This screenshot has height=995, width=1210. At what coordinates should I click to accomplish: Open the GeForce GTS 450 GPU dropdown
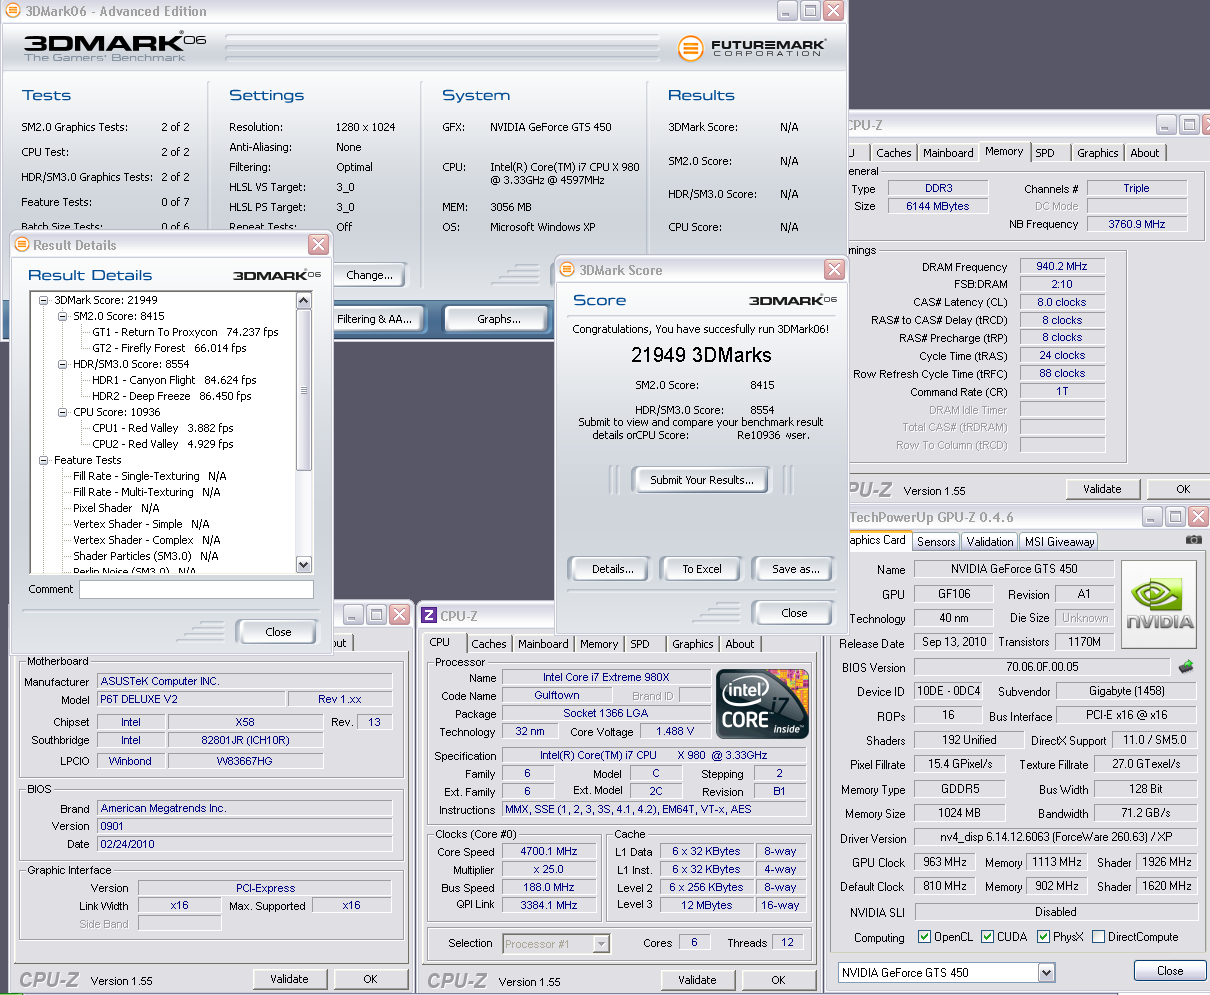(1046, 972)
